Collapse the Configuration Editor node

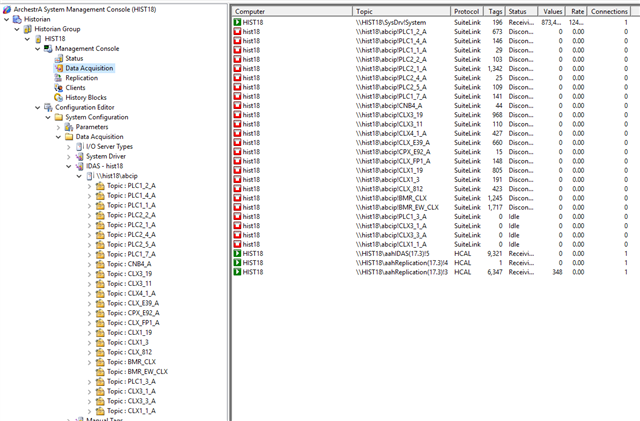point(38,107)
